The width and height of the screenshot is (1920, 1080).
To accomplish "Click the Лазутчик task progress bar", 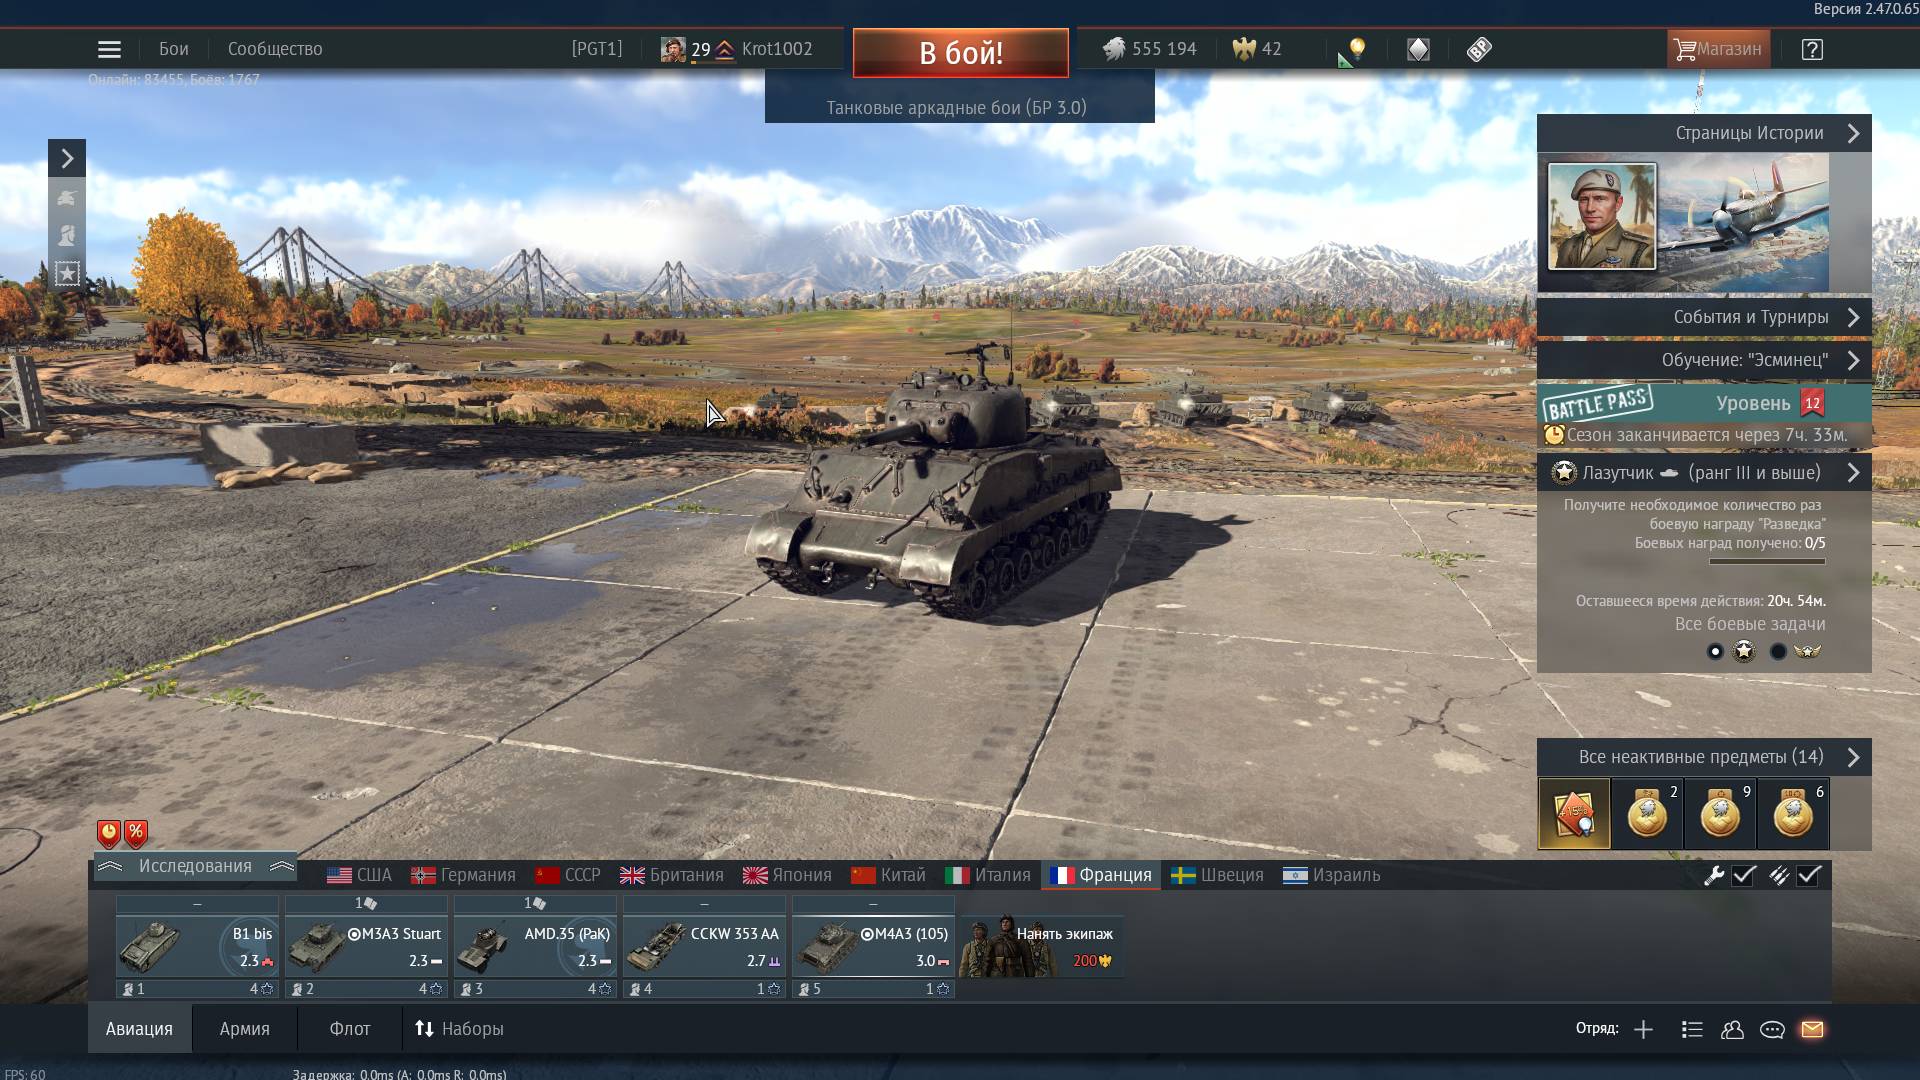I will [1767, 562].
